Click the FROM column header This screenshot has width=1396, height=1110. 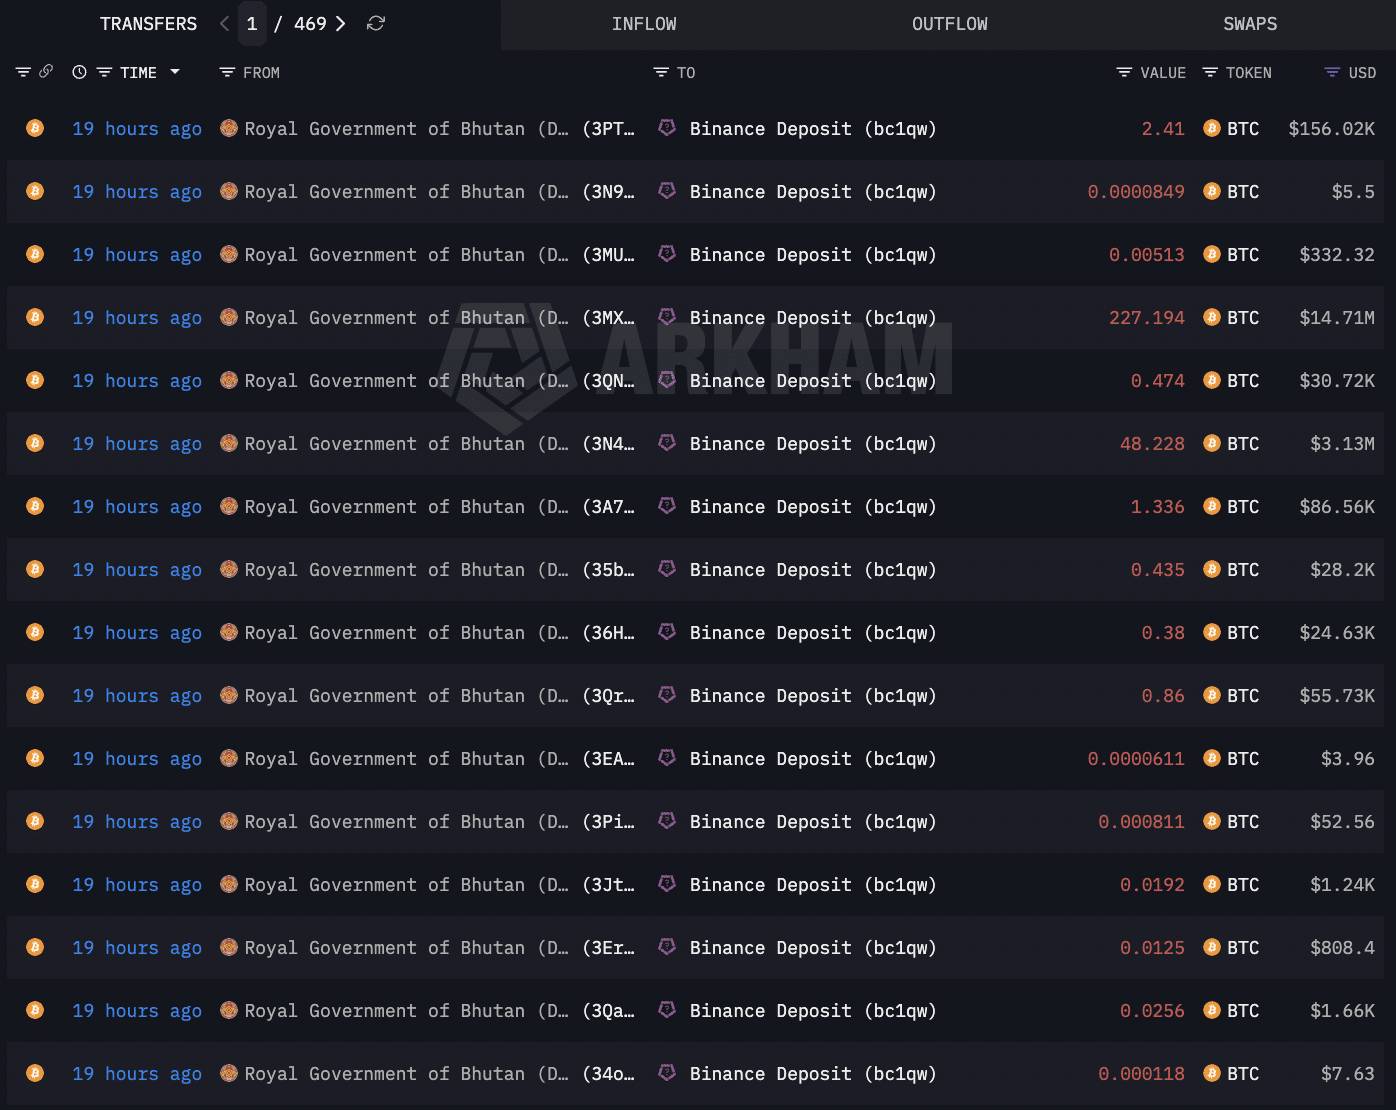[x=261, y=73]
